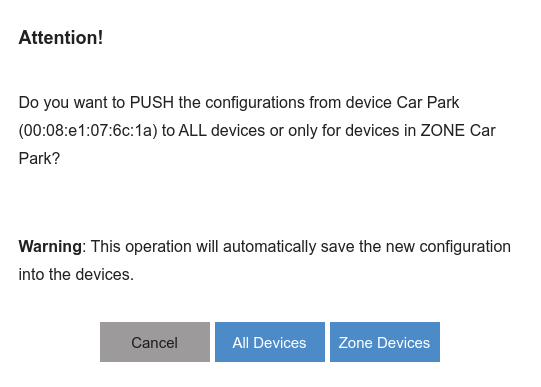Click the word 'automatically' in the warning

coord(269,247)
